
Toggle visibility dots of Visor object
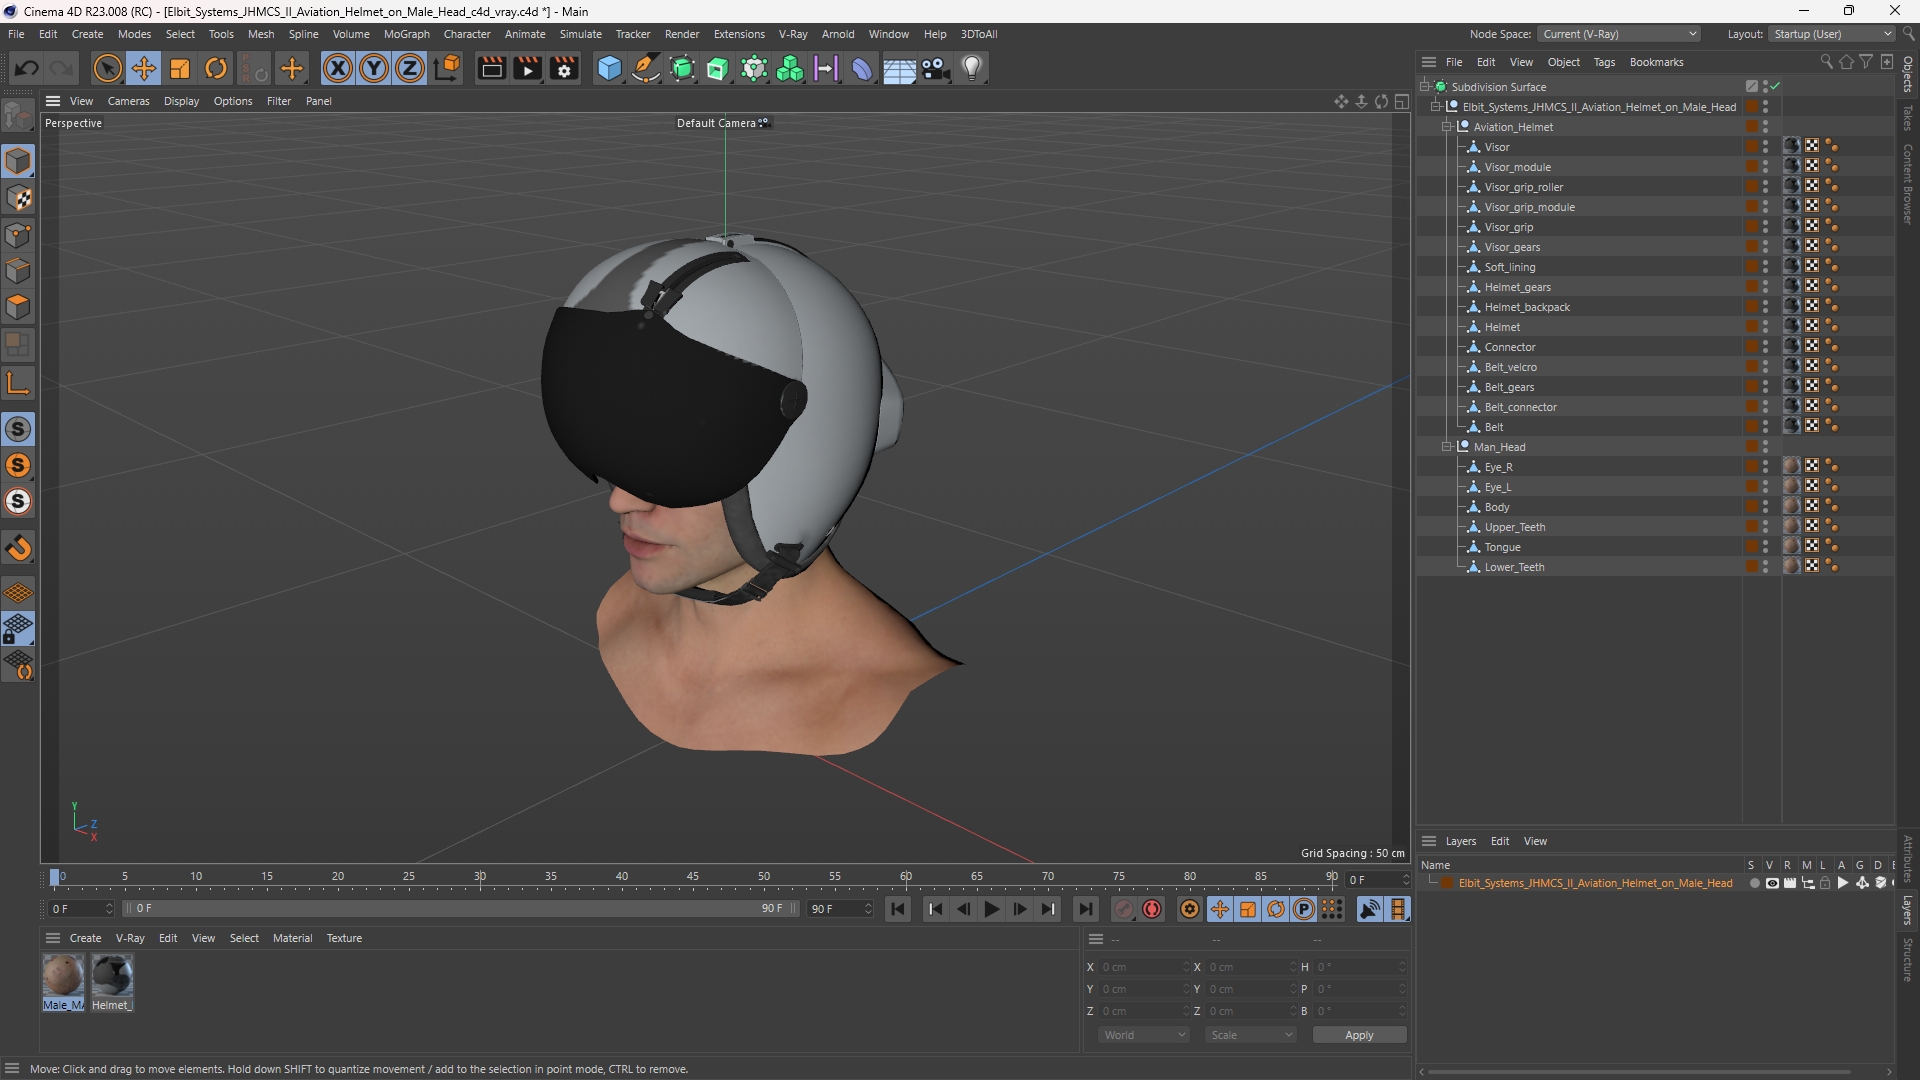point(1765,146)
